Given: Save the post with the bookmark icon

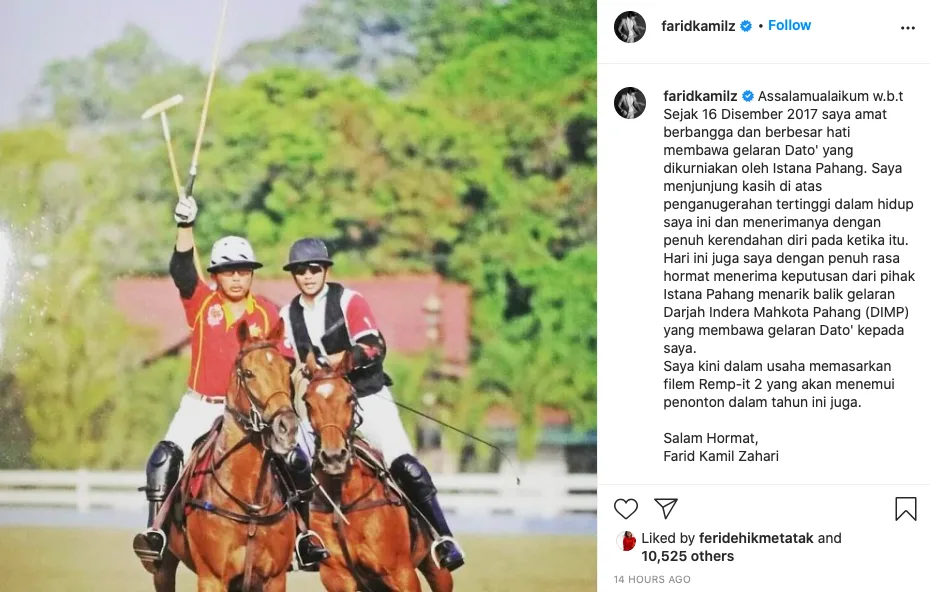Looking at the screenshot, I should coord(906,509).
